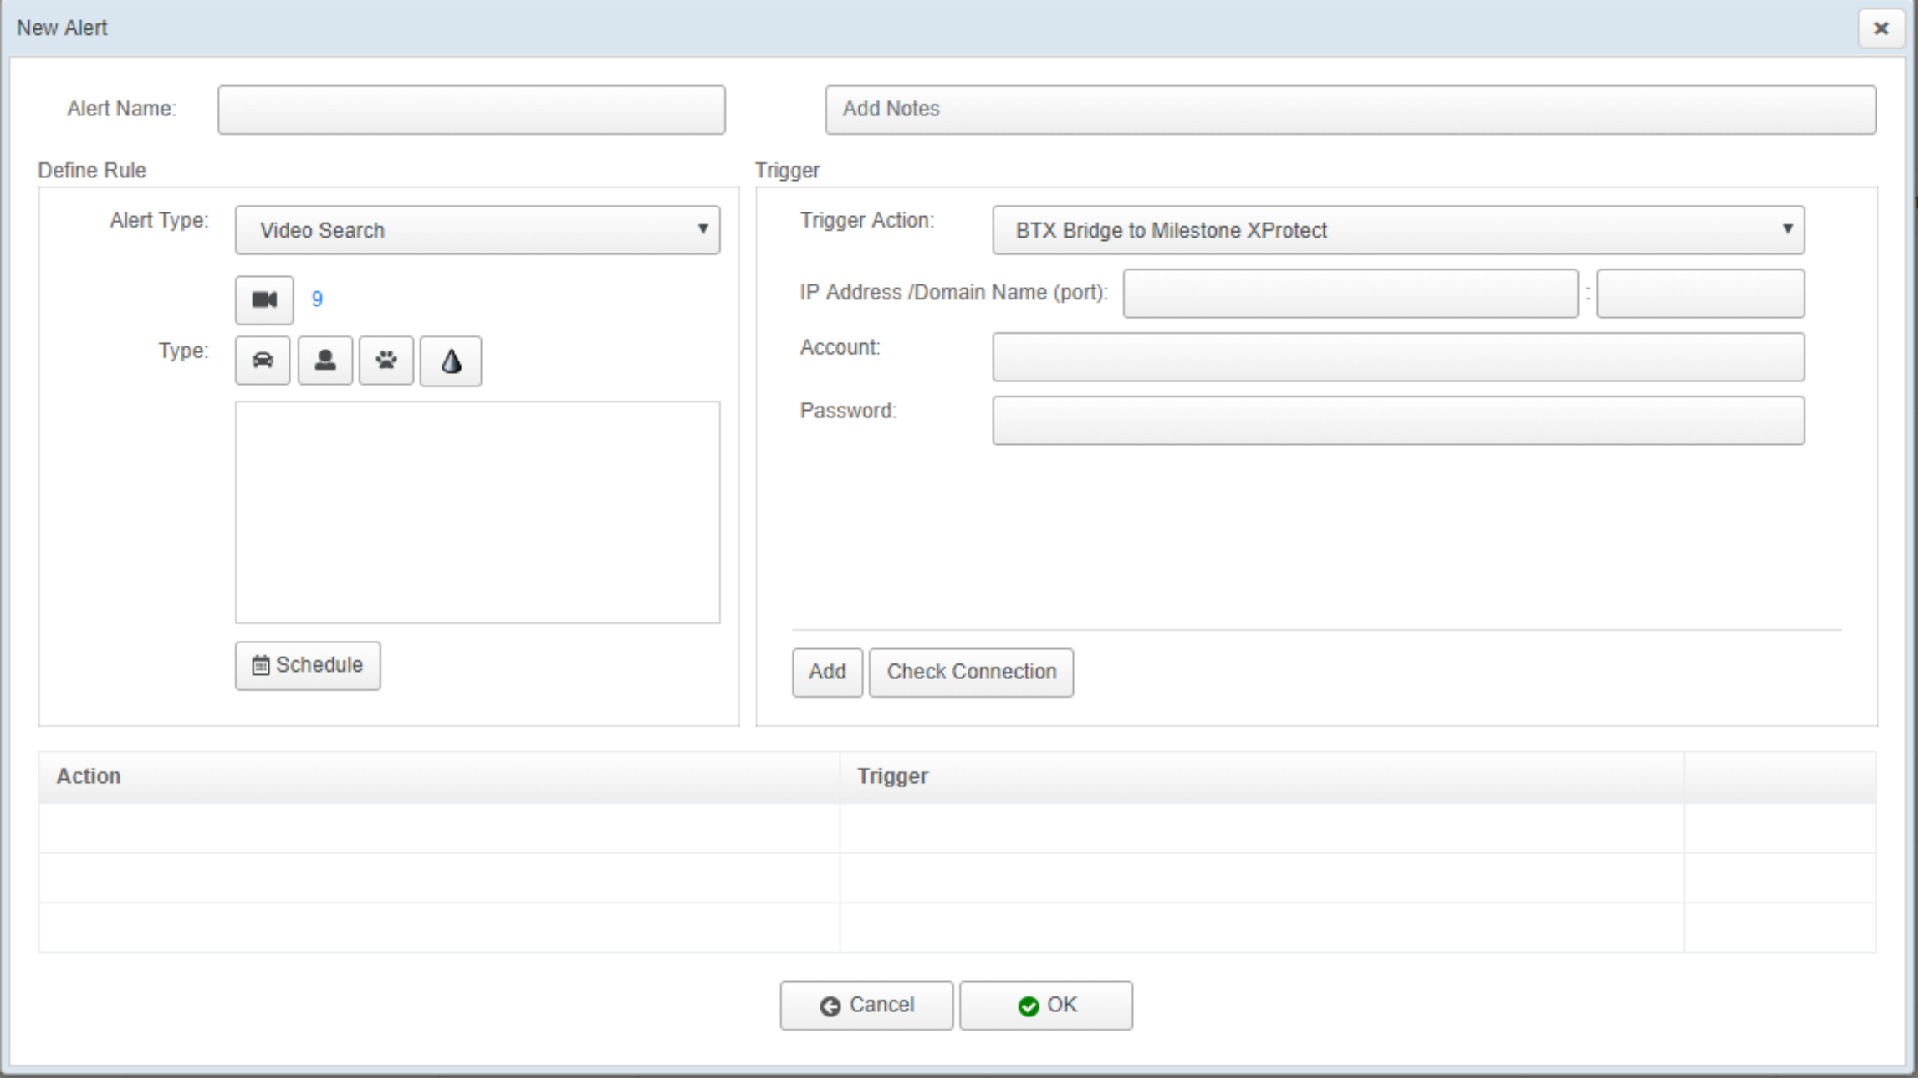Click the Account input field
Screen dimensions: 1920x1080
coord(1398,356)
